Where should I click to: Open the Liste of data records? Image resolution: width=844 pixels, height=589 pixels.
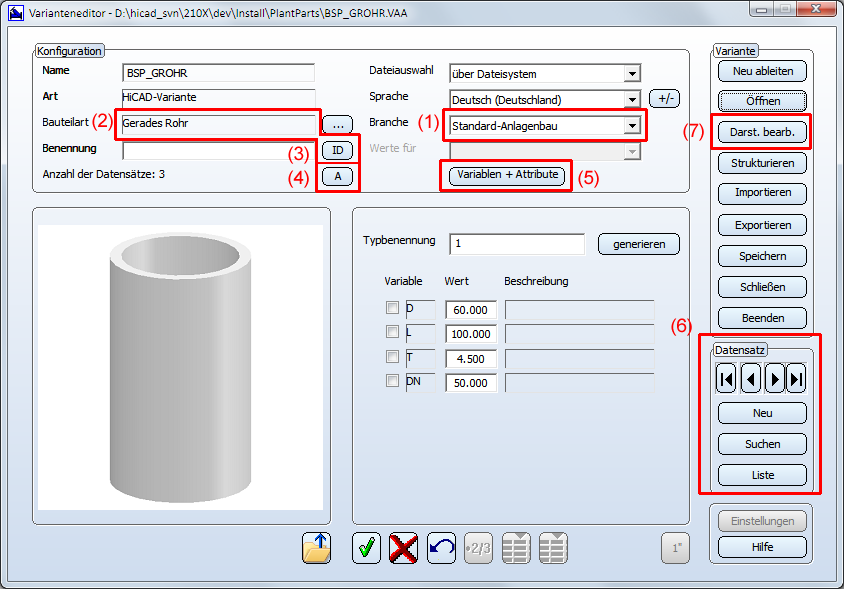point(762,475)
